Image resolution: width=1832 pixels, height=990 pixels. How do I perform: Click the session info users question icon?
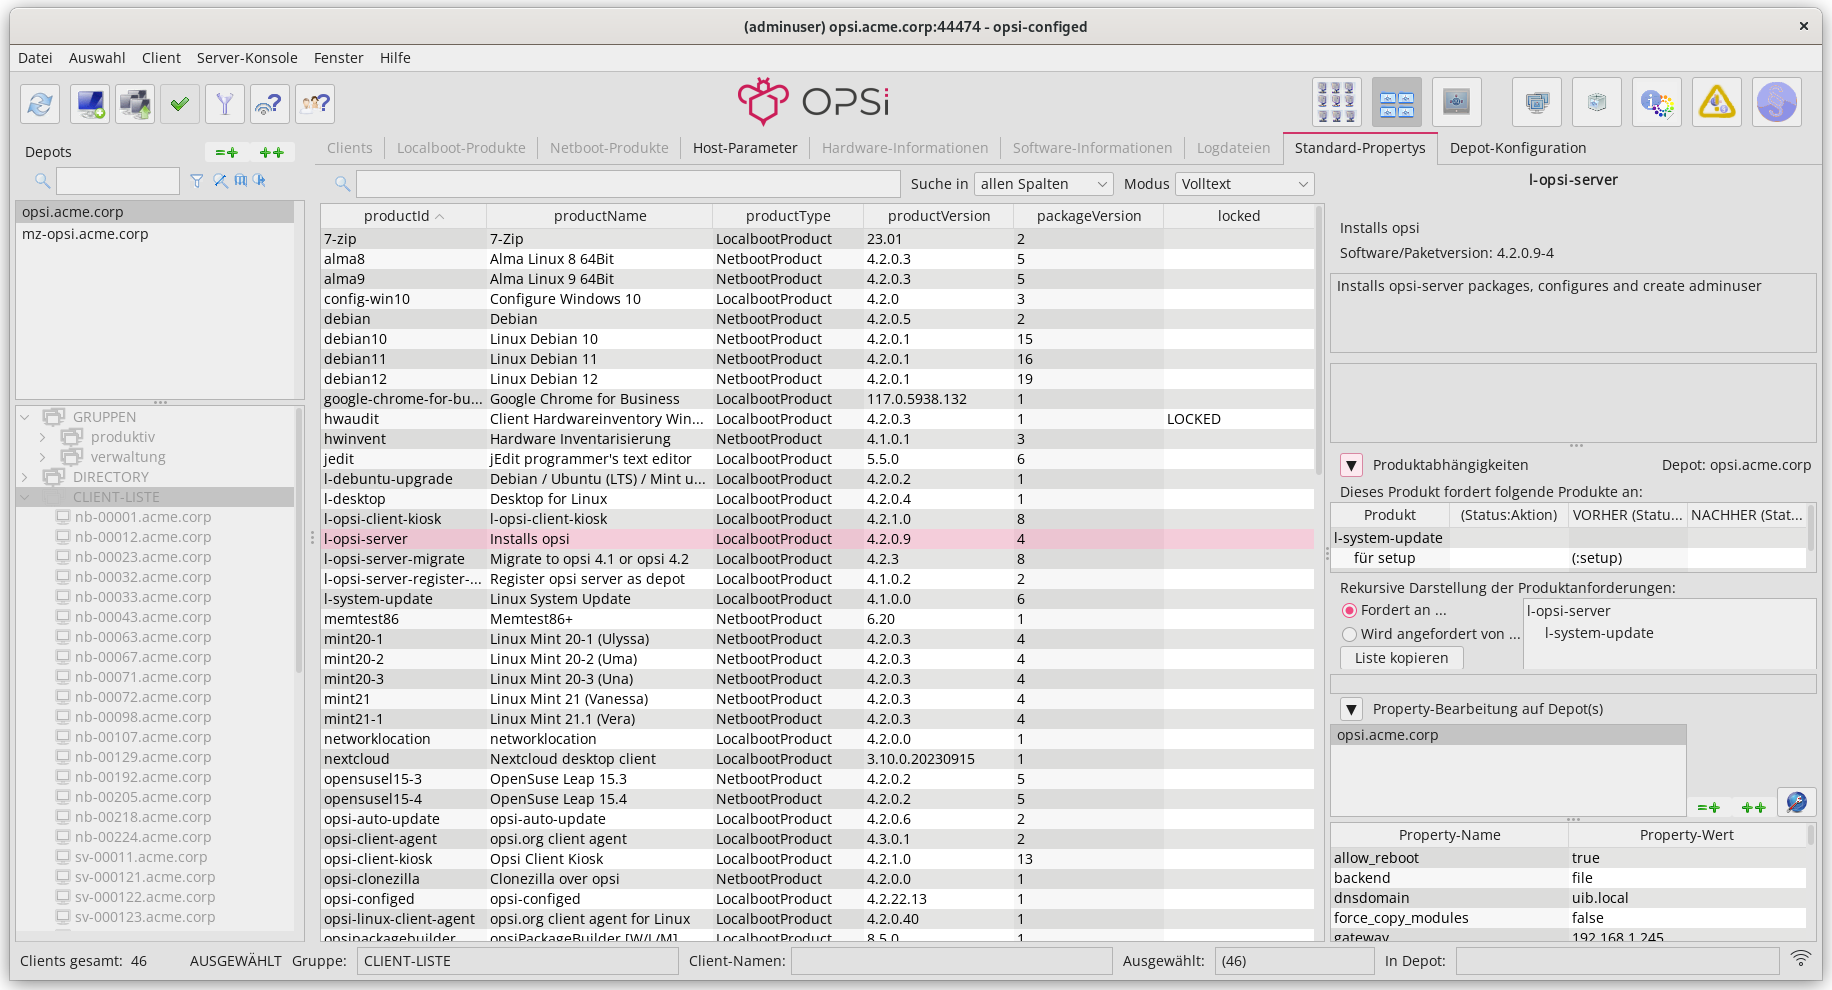pyautogui.click(x=315, y=103)
